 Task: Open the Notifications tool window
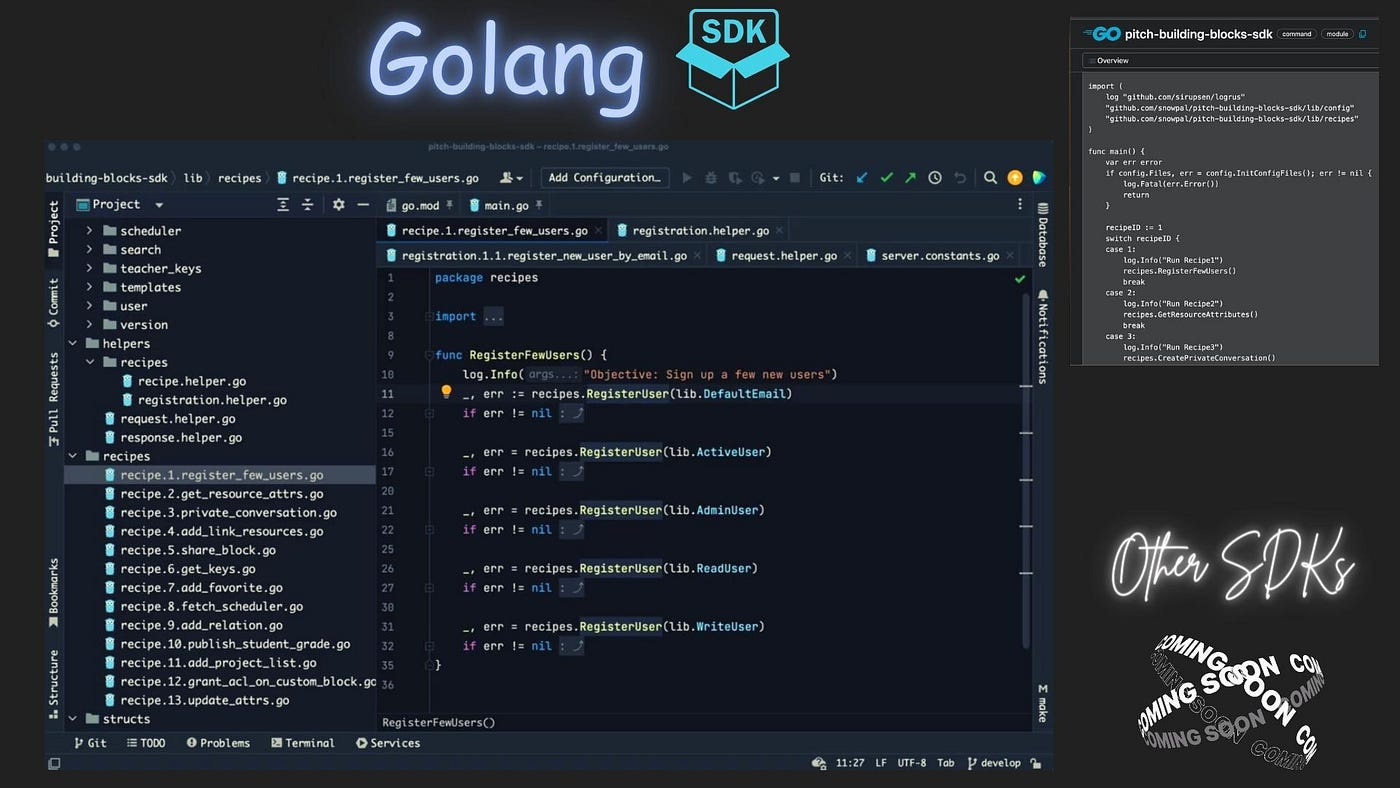click(1042, 337)
